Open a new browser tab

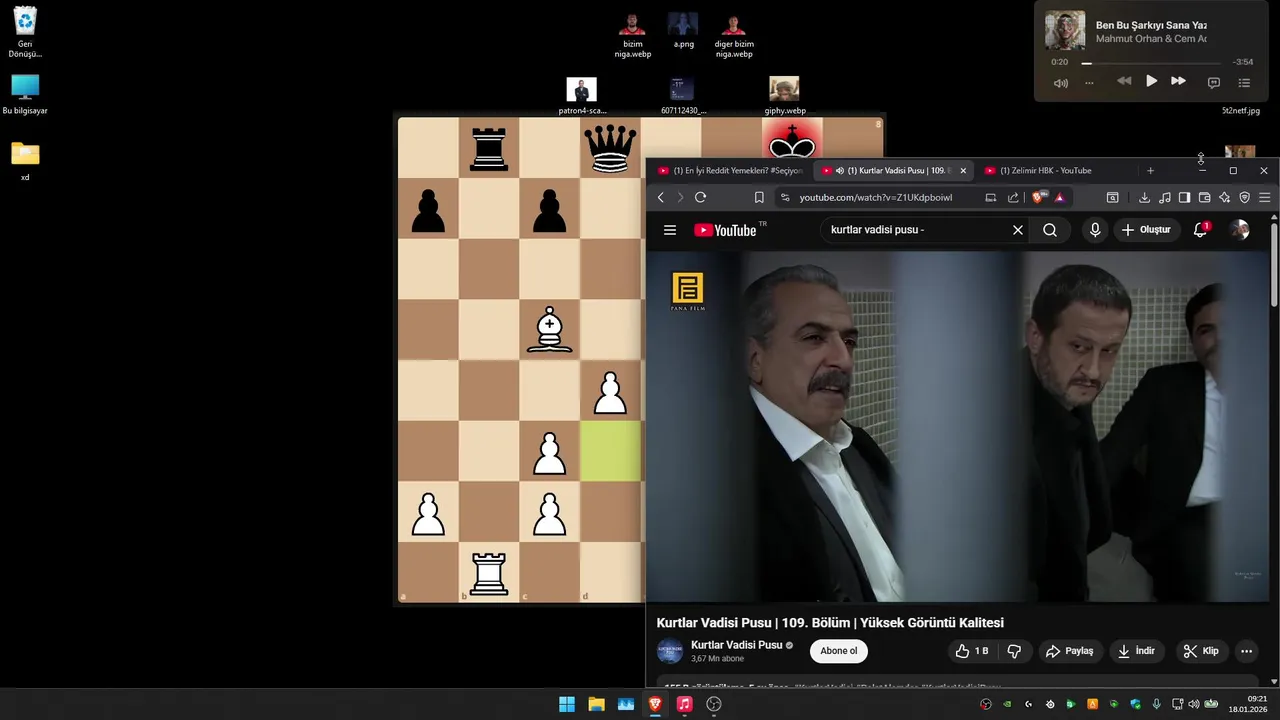click(x=1150, y=171)
